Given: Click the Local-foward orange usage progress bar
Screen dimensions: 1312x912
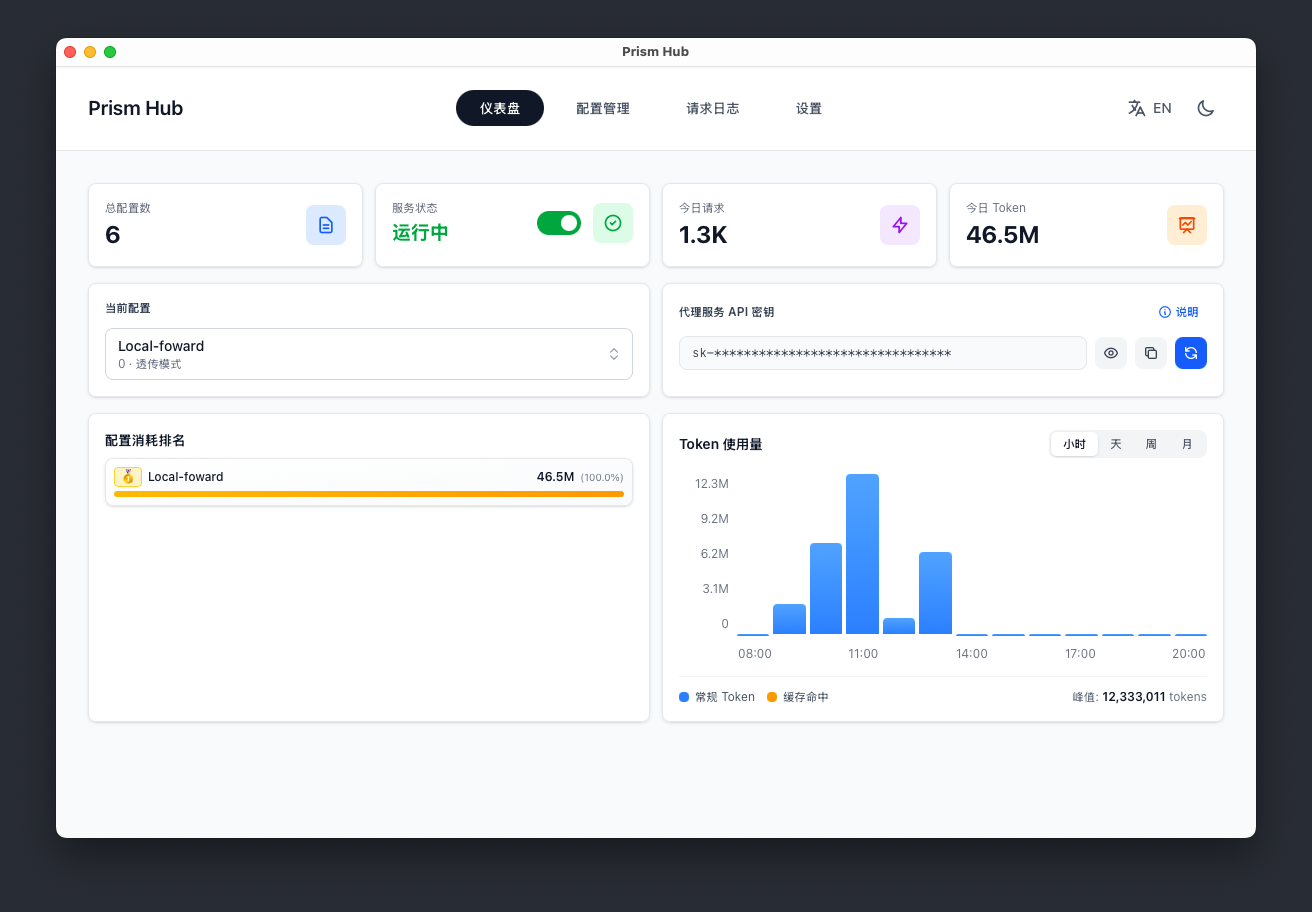Looking at the screenshot, I should pos(368,494).
